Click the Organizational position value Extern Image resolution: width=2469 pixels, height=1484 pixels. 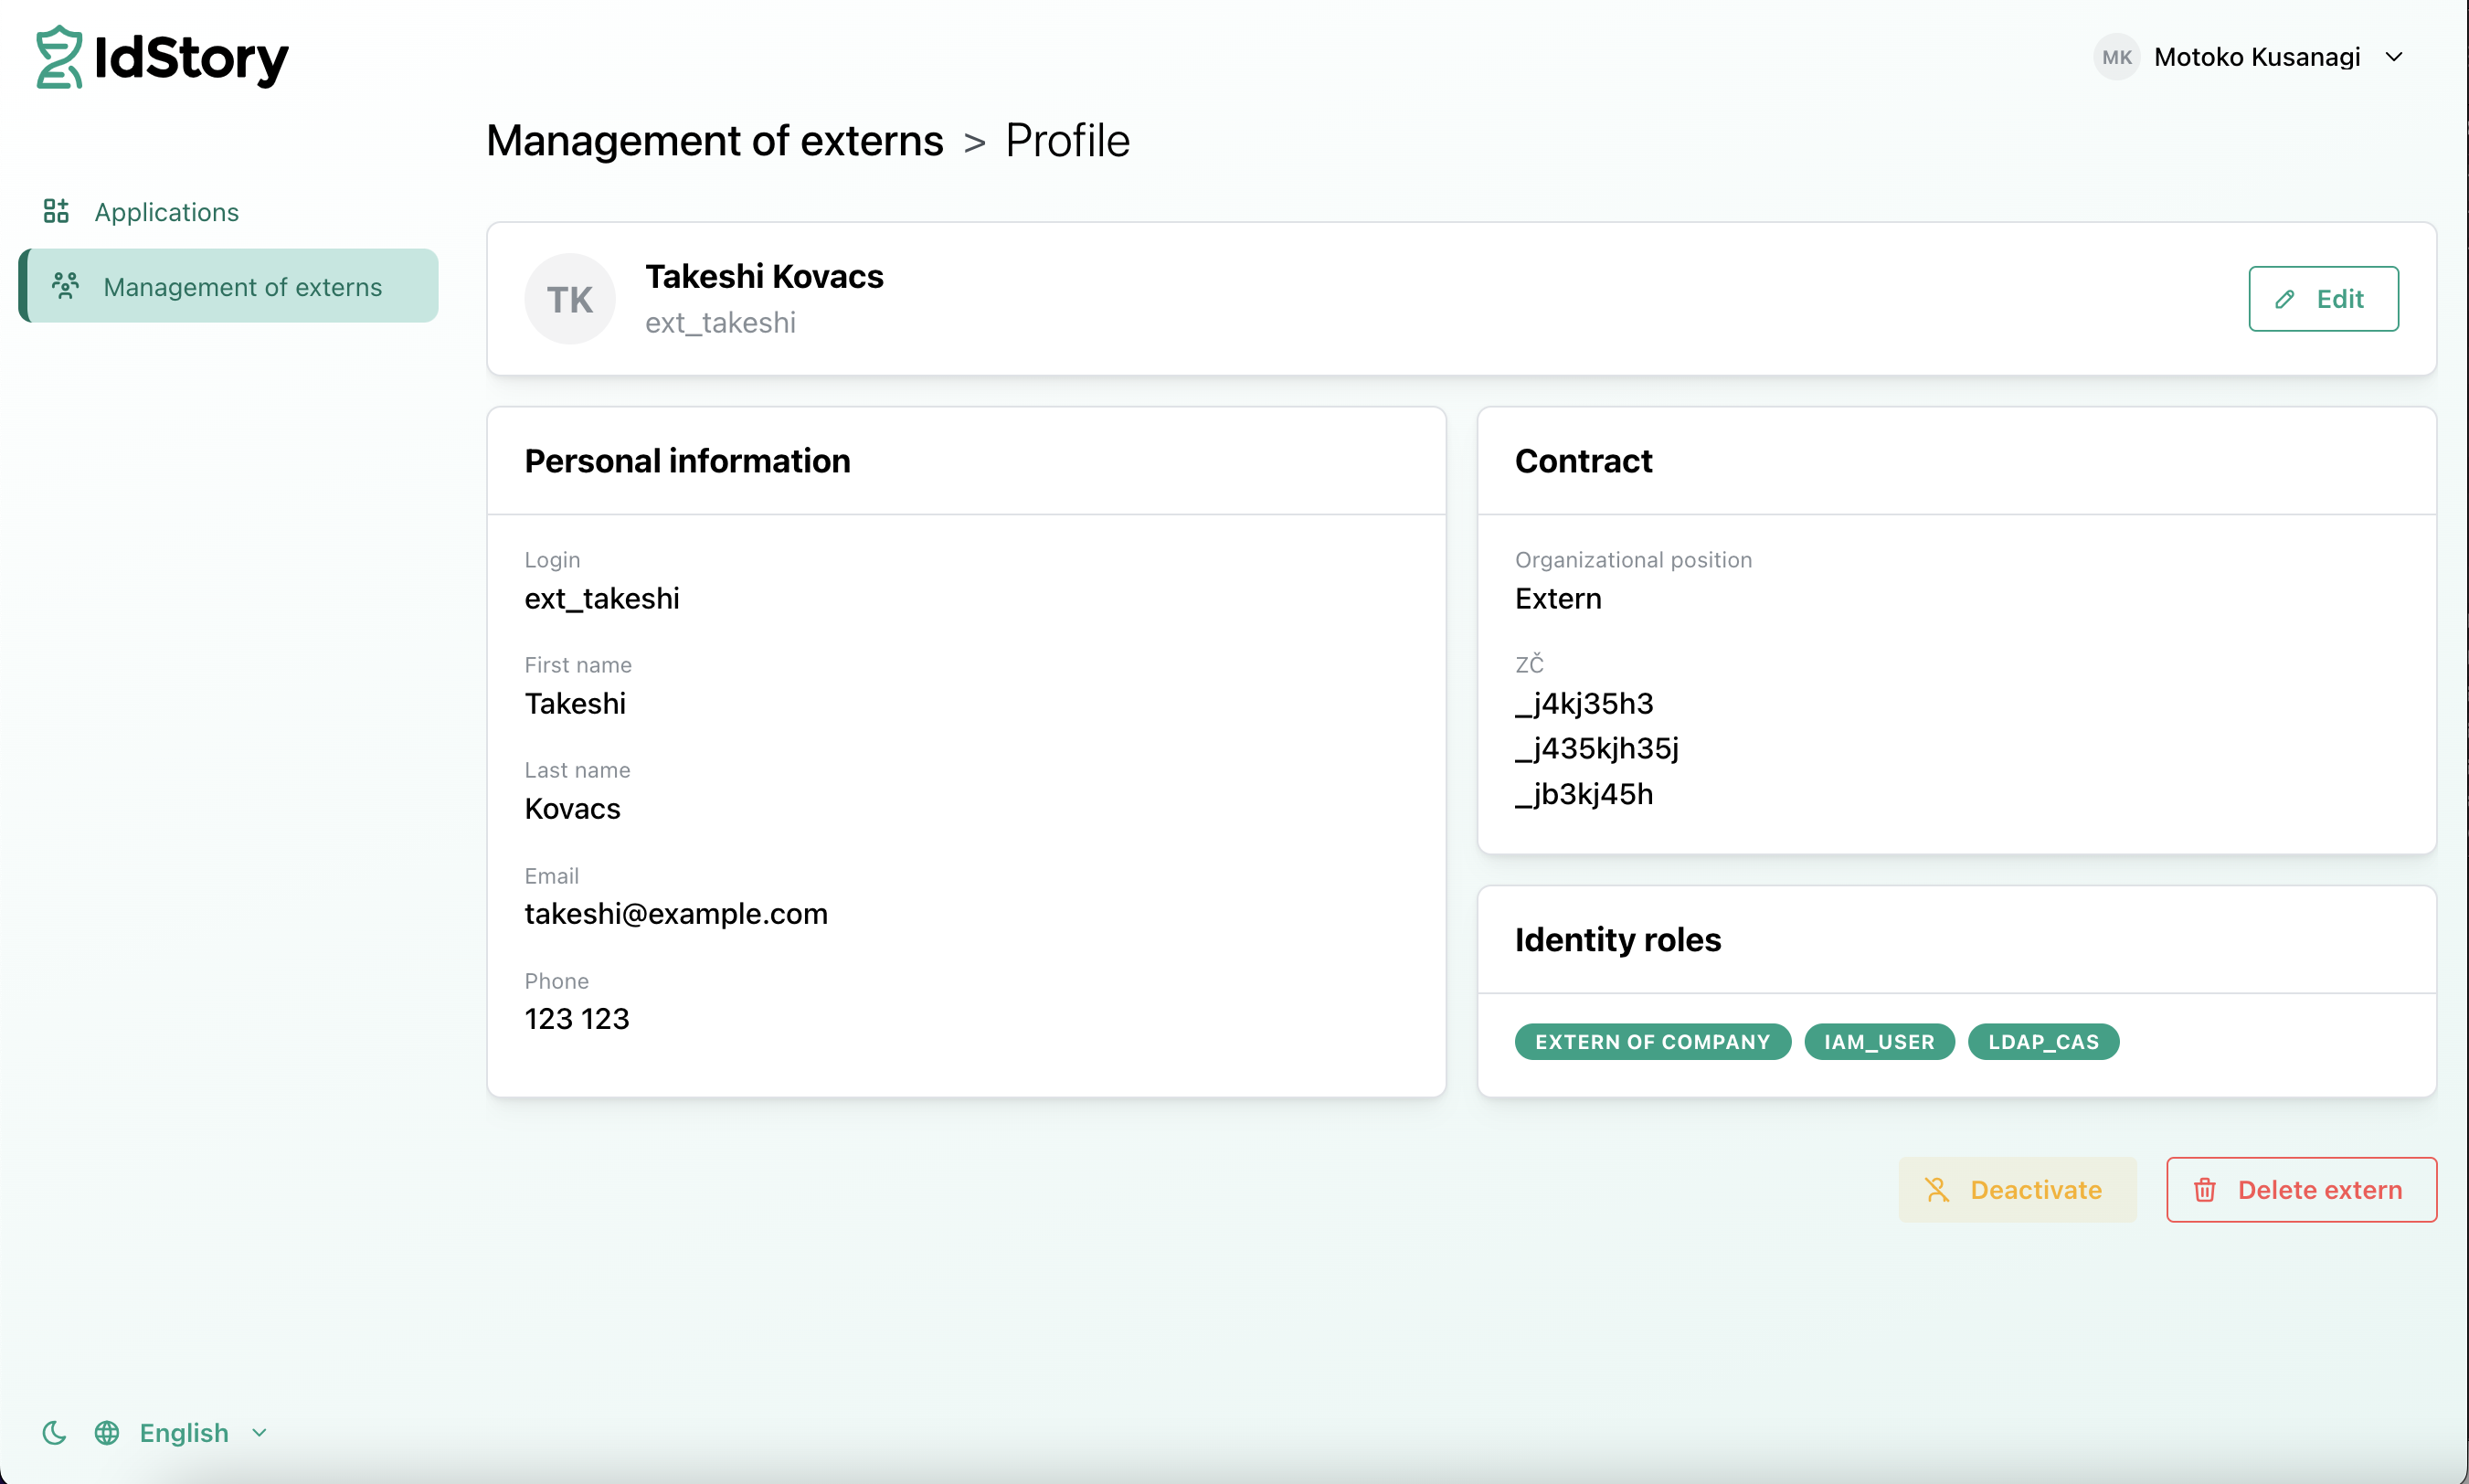[x=1558, y=598]
